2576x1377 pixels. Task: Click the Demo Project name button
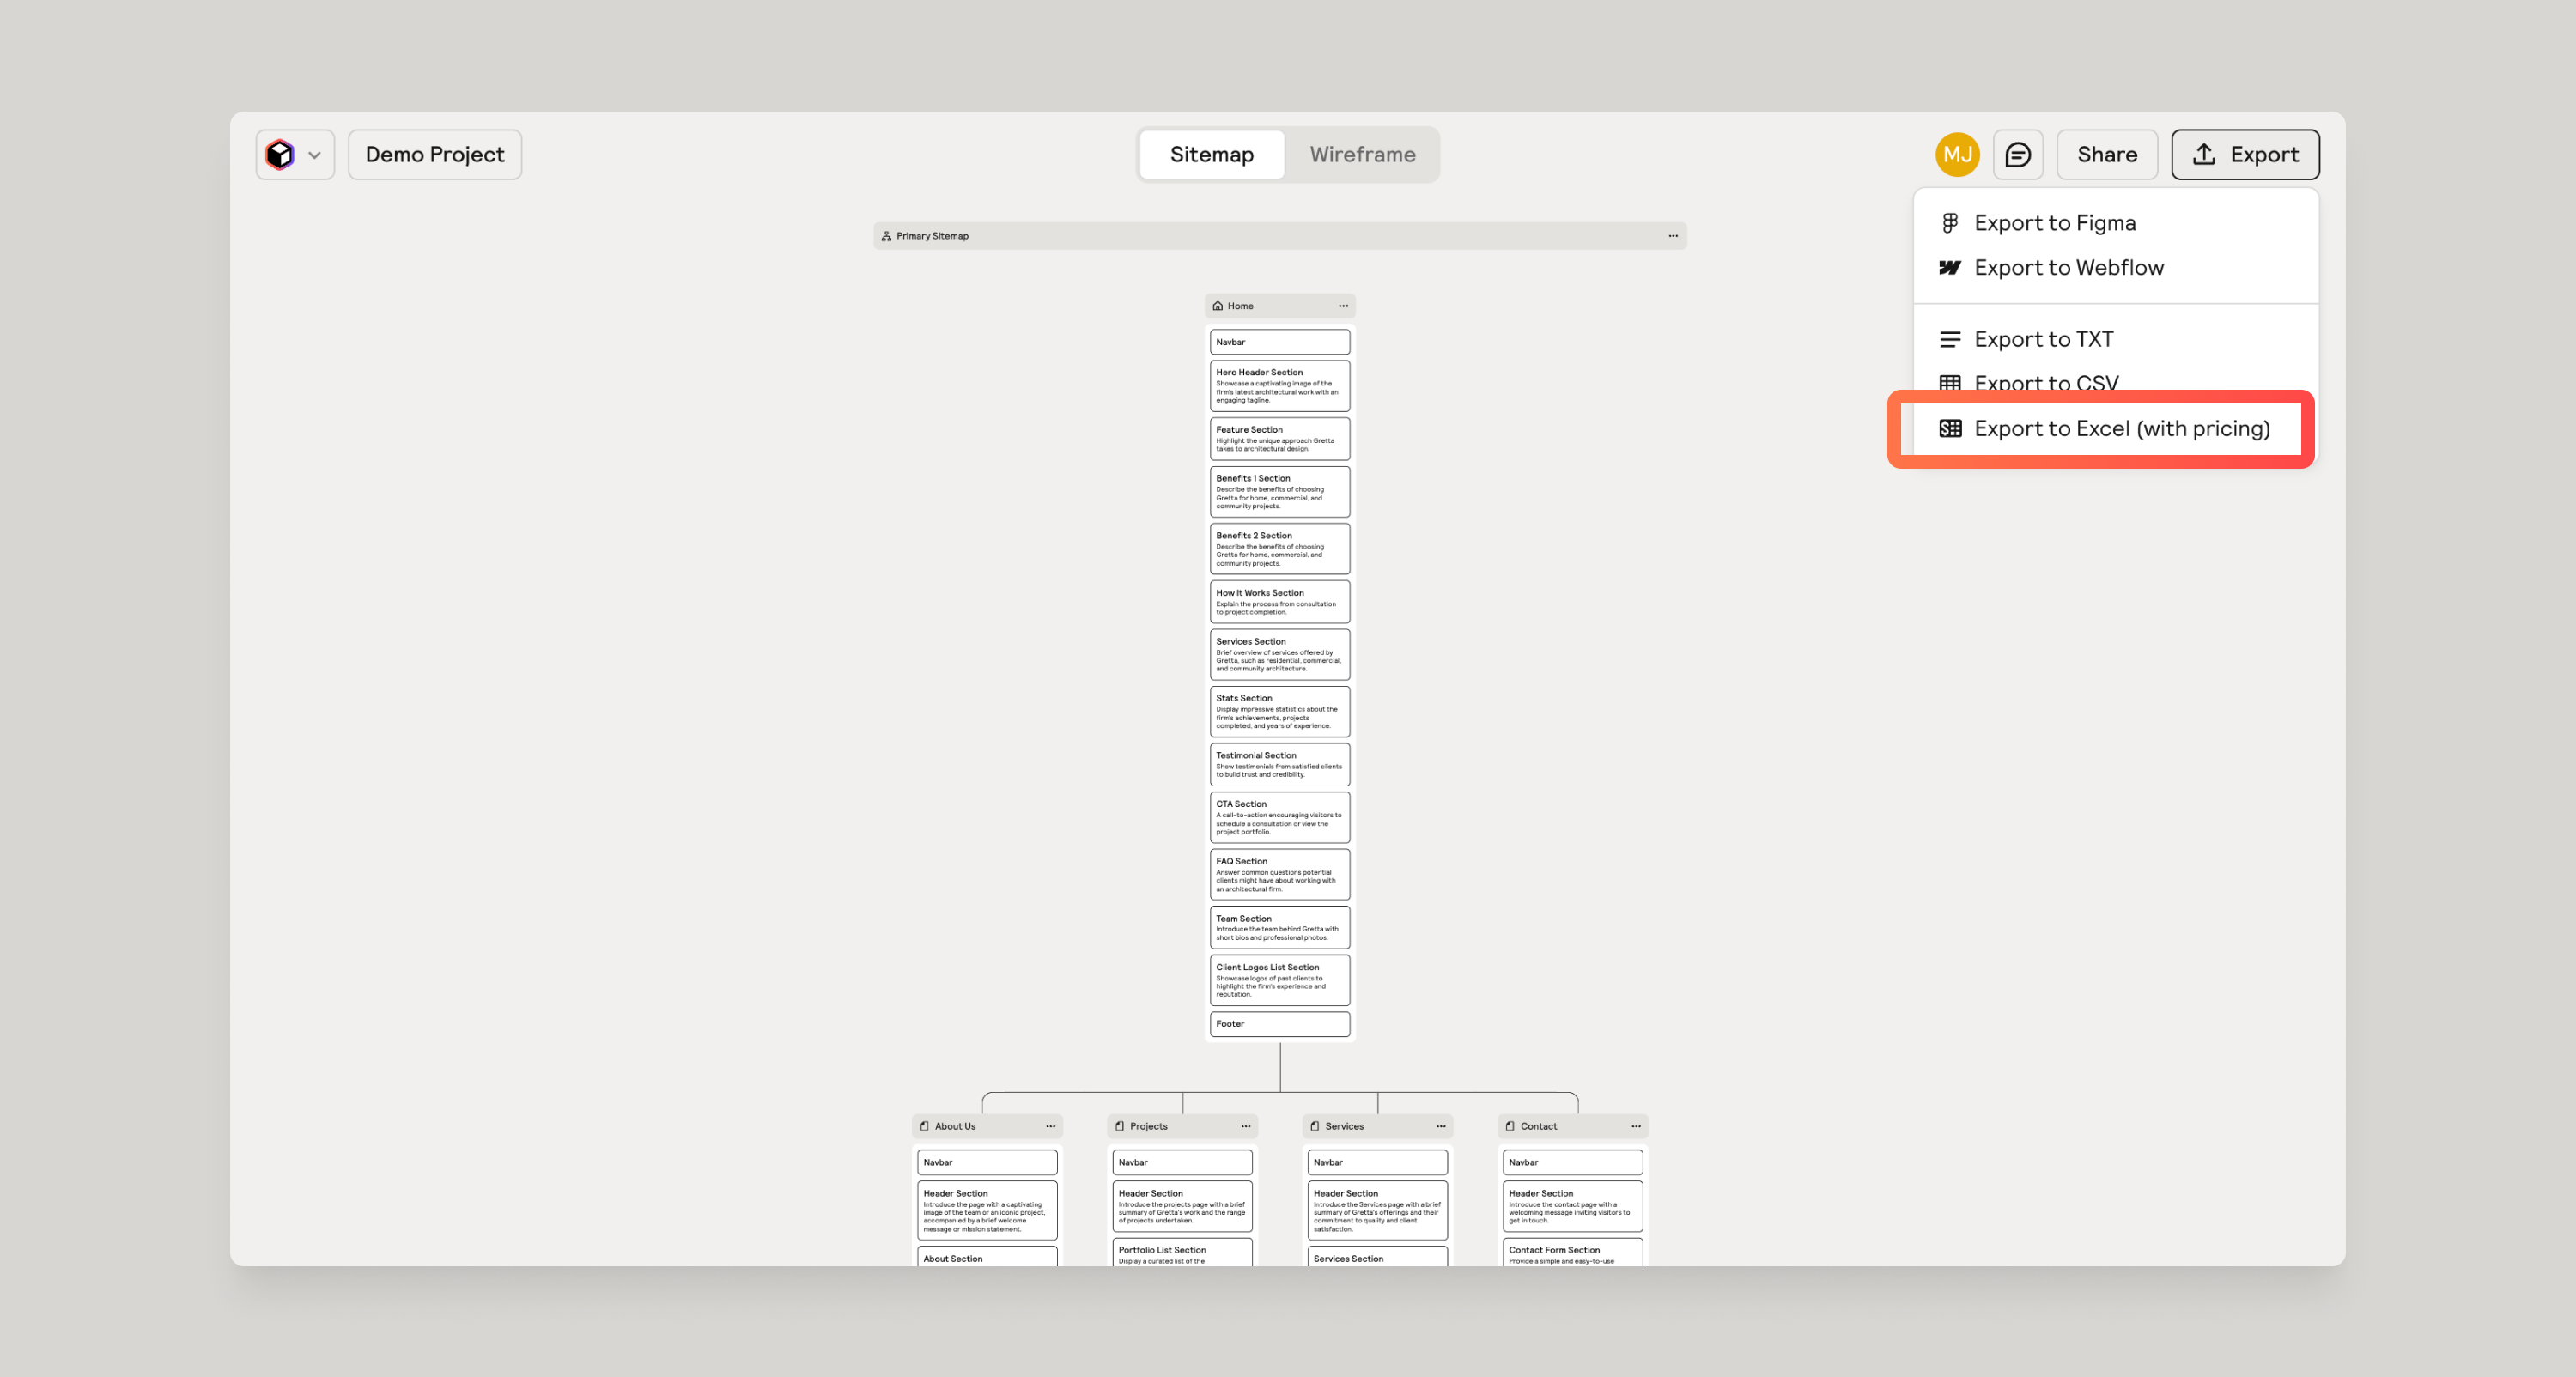(434, 154)
